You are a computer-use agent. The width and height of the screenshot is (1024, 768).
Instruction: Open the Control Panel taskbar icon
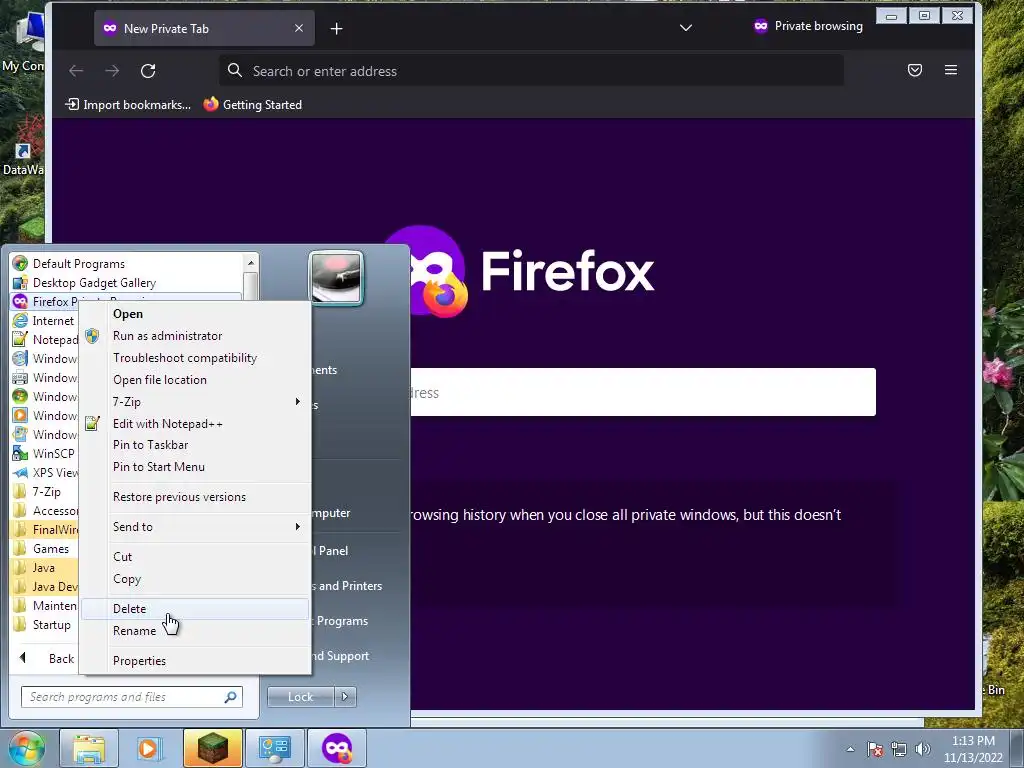tap(274, 748)
